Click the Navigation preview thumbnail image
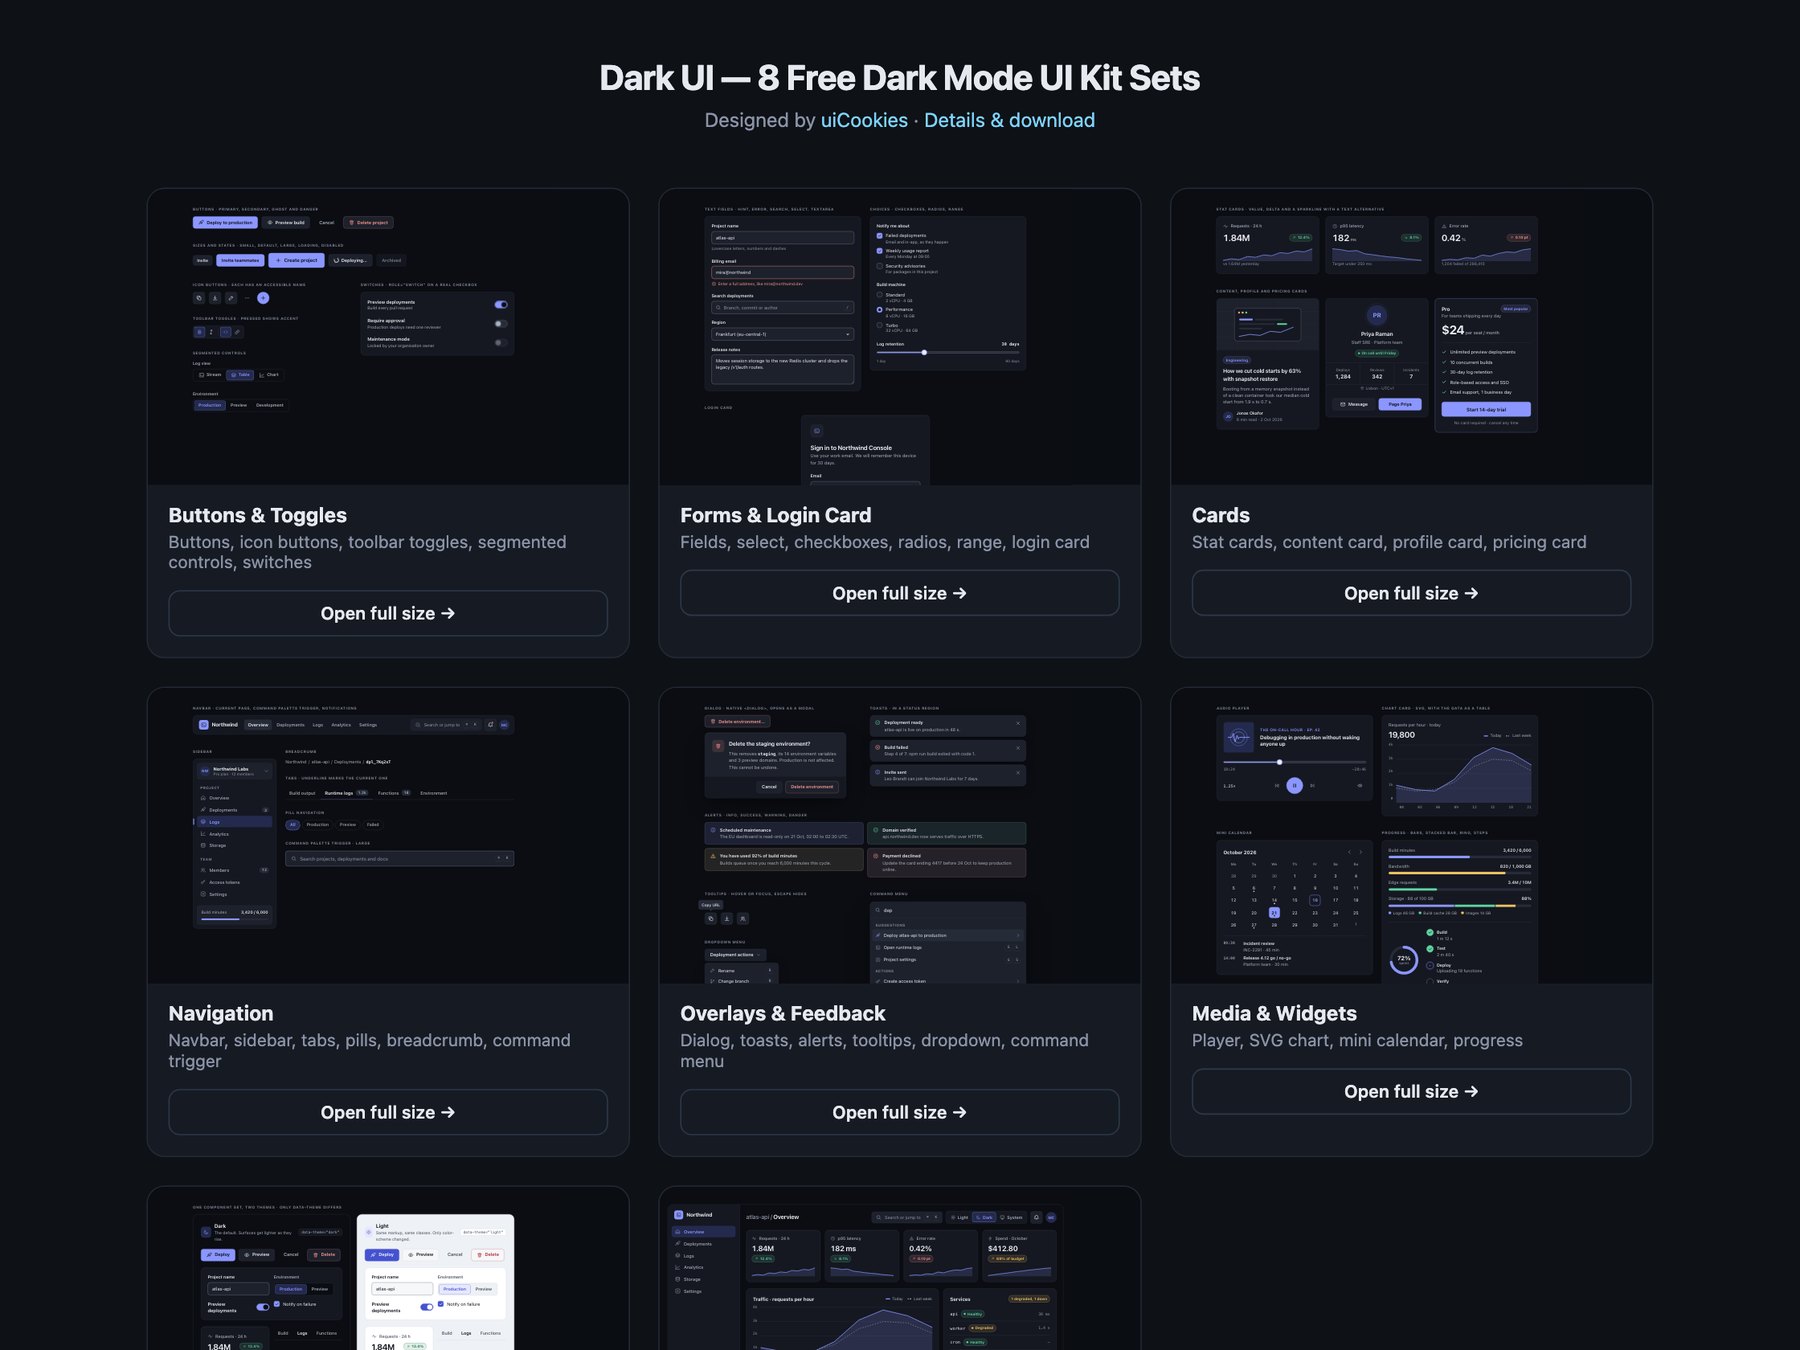The image size is (1800, 1350). click(388, 835)
